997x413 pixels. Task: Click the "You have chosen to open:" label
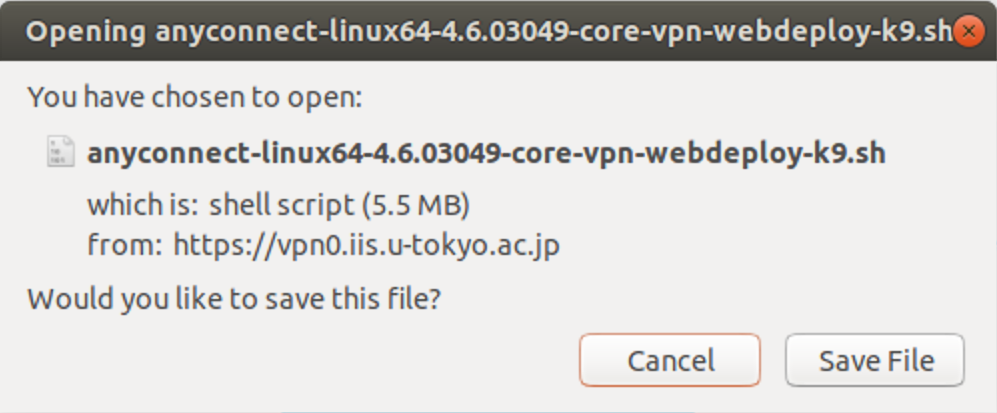(x=195, y=98)
